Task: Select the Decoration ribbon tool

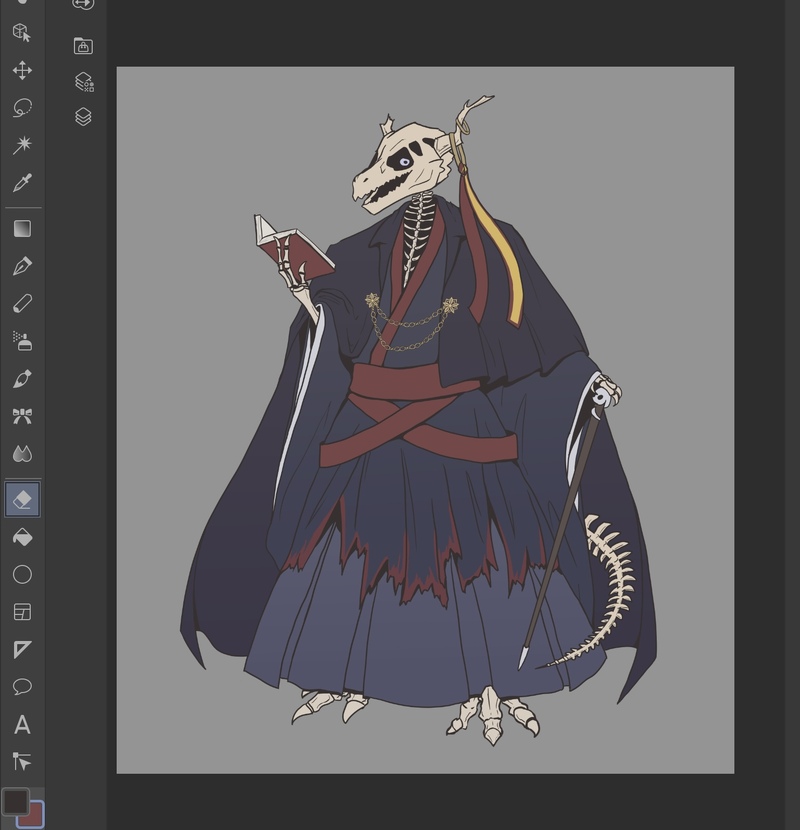Action: [x=22, y=417]
